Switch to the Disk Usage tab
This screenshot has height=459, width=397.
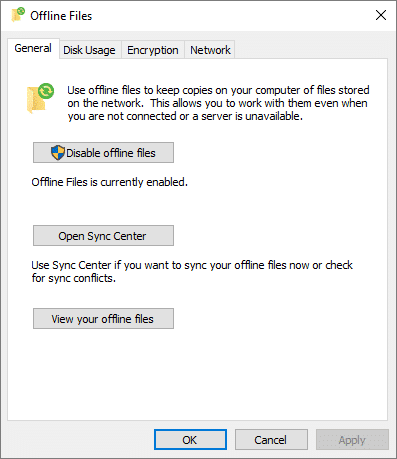click(89, 50)
